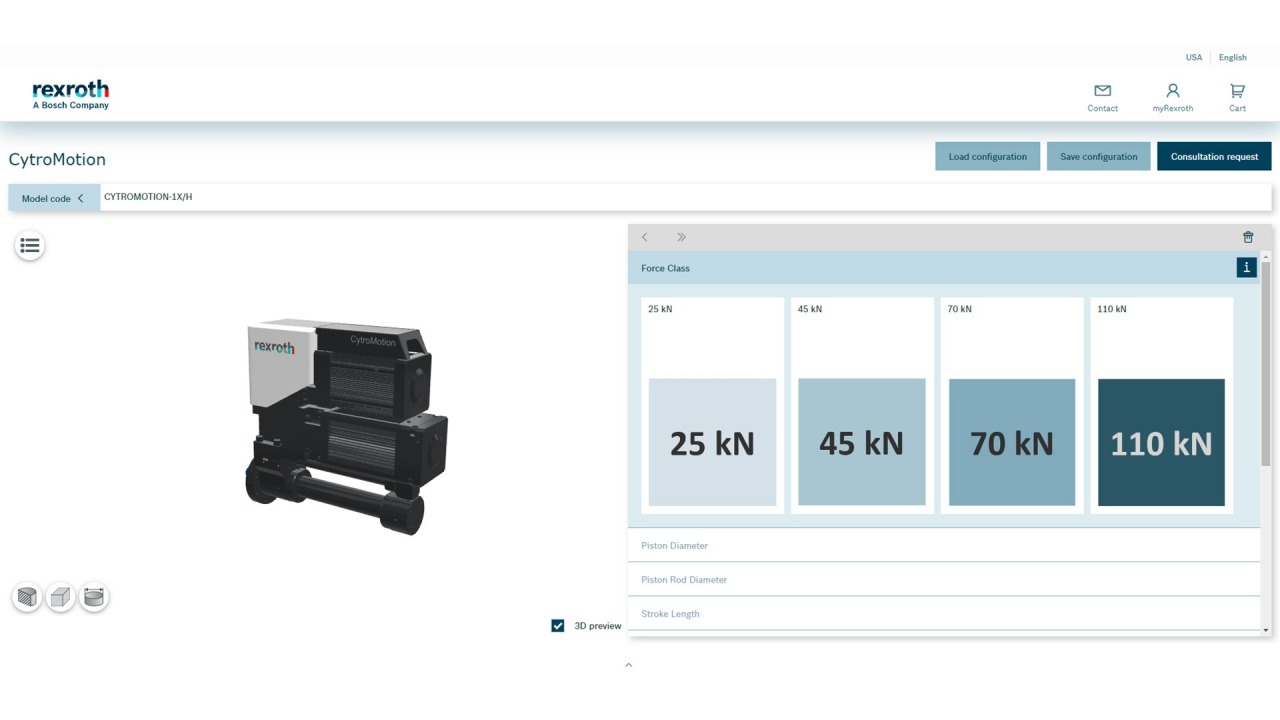Select the solid cube view icon
The width and height of the screenshot is (1280, 720).
point(60,597)
